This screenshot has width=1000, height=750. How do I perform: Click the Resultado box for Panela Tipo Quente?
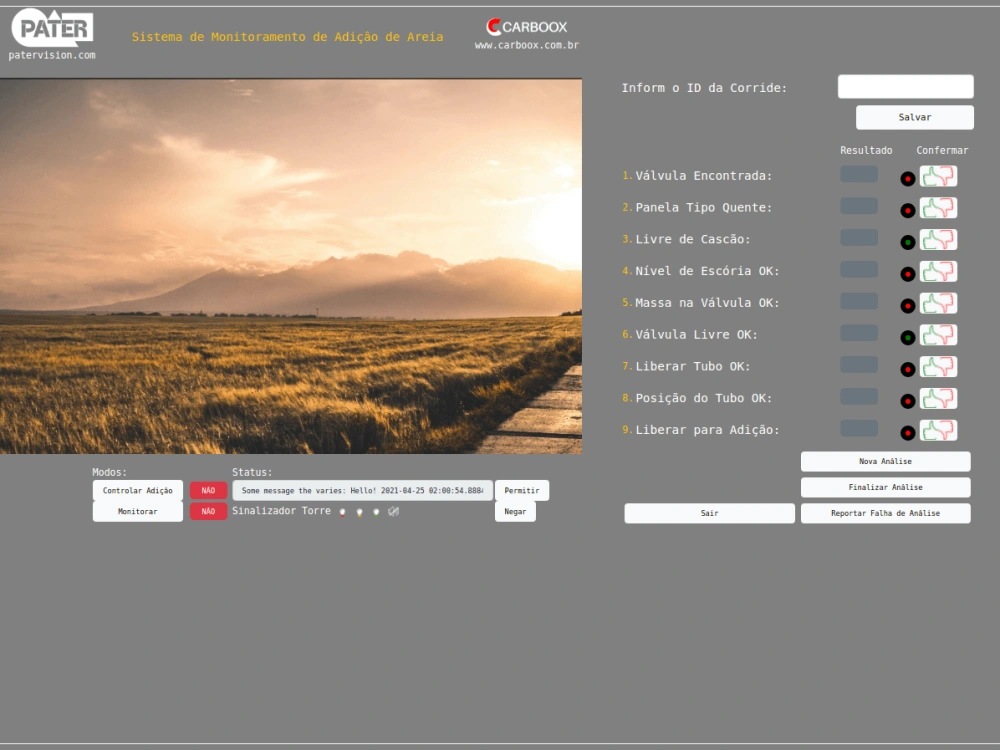click(x=859, y=206)
